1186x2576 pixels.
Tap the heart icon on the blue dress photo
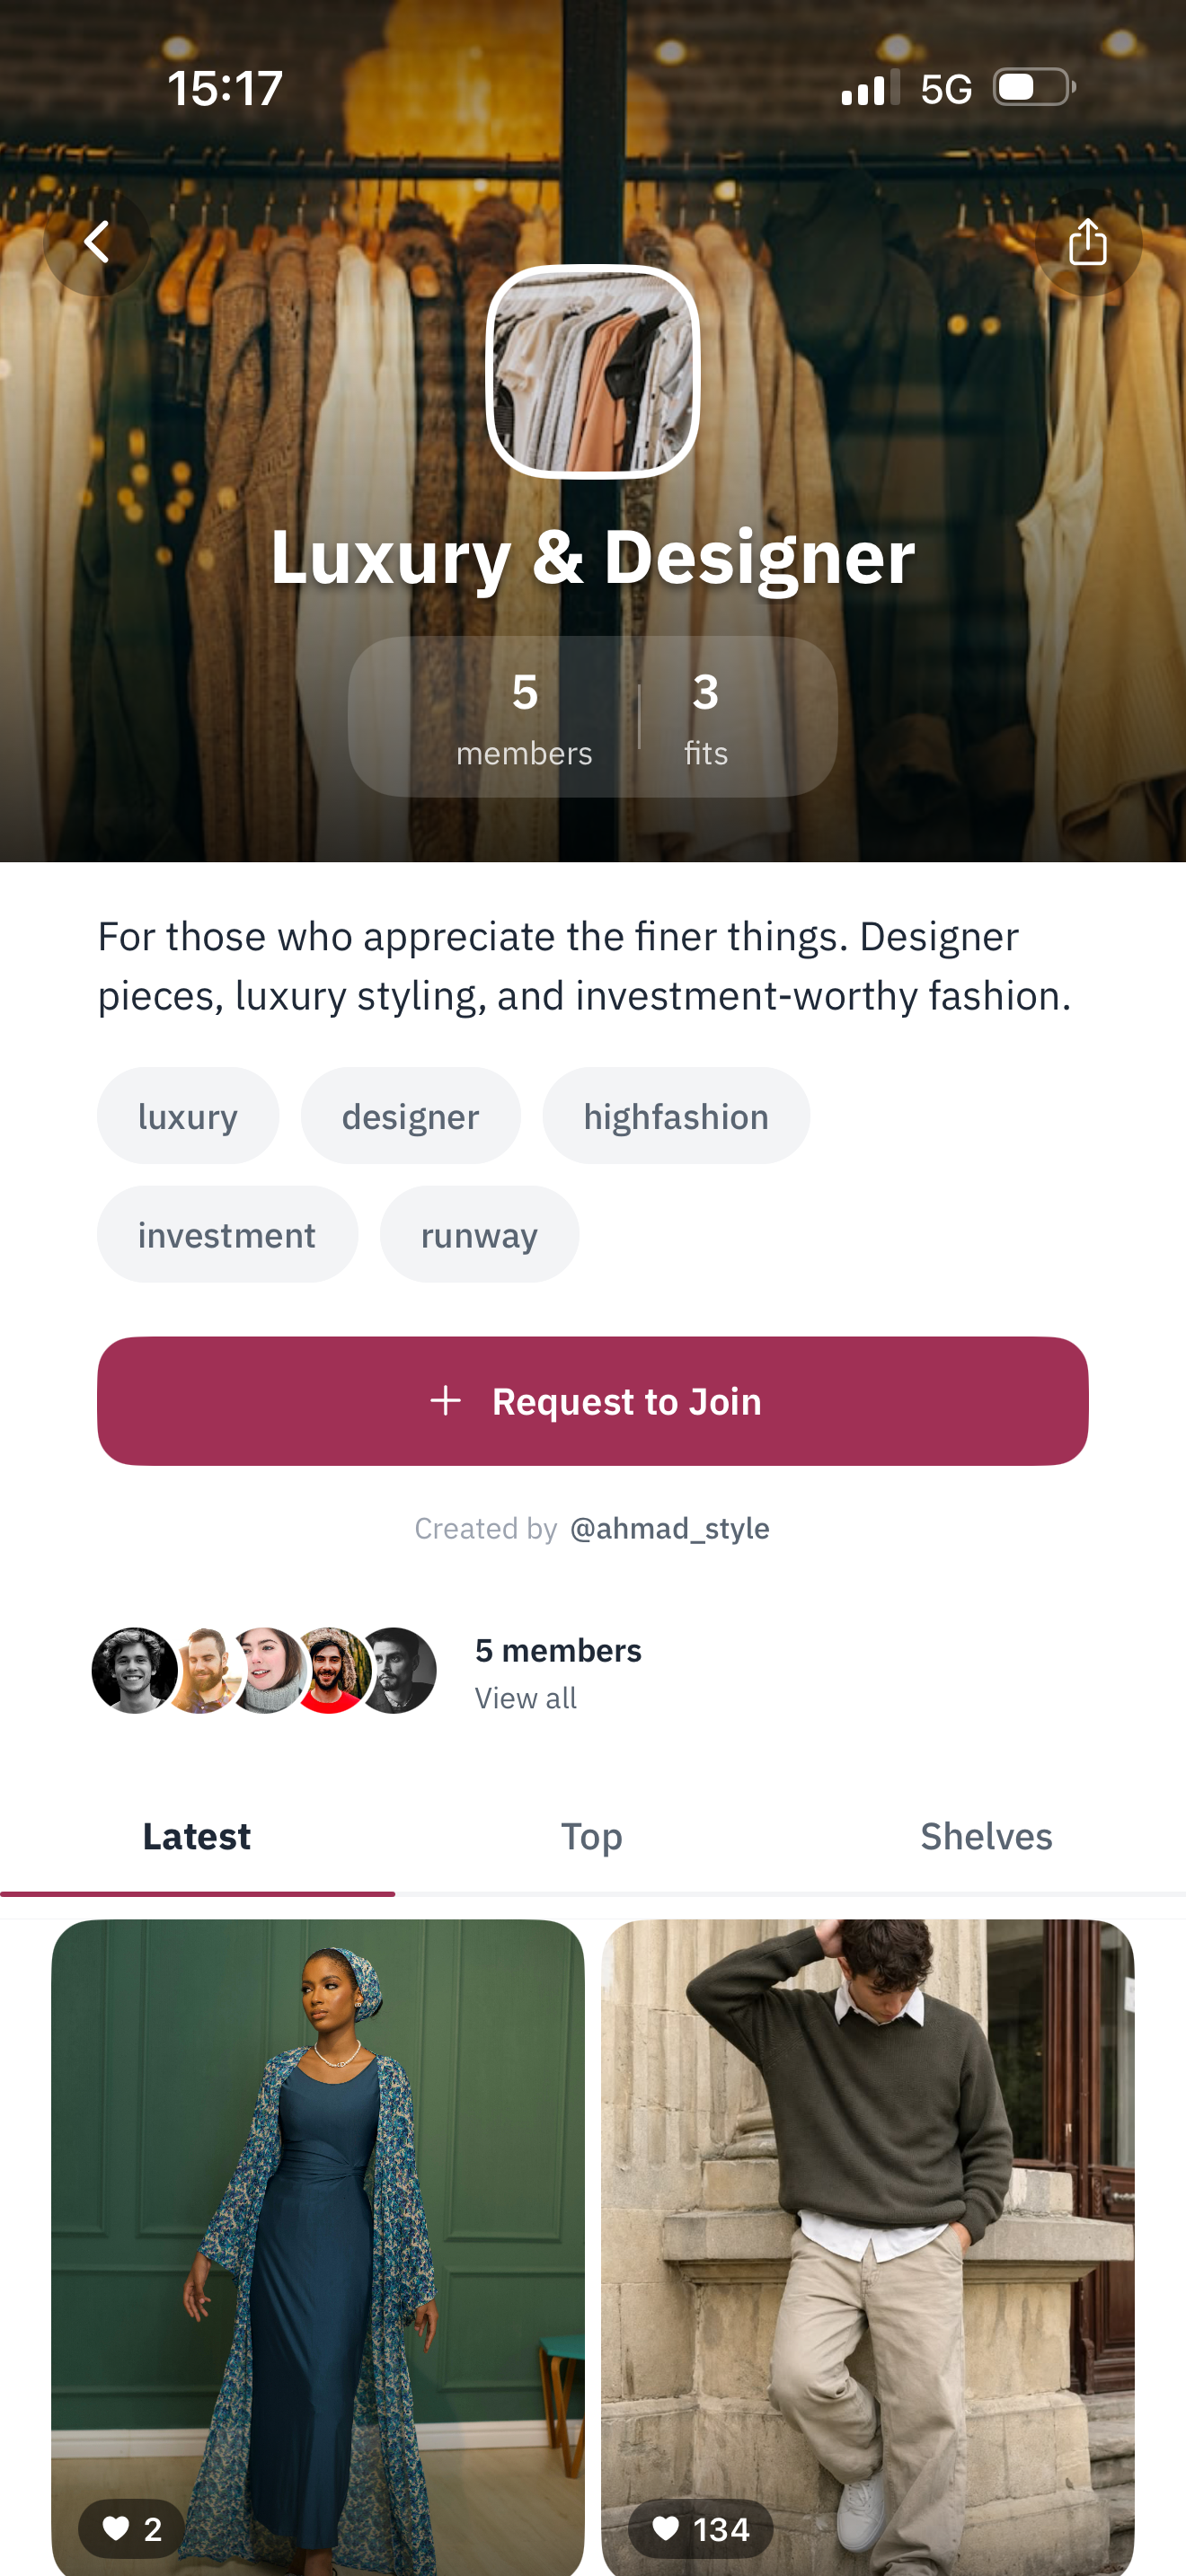tap(117, 2528)
